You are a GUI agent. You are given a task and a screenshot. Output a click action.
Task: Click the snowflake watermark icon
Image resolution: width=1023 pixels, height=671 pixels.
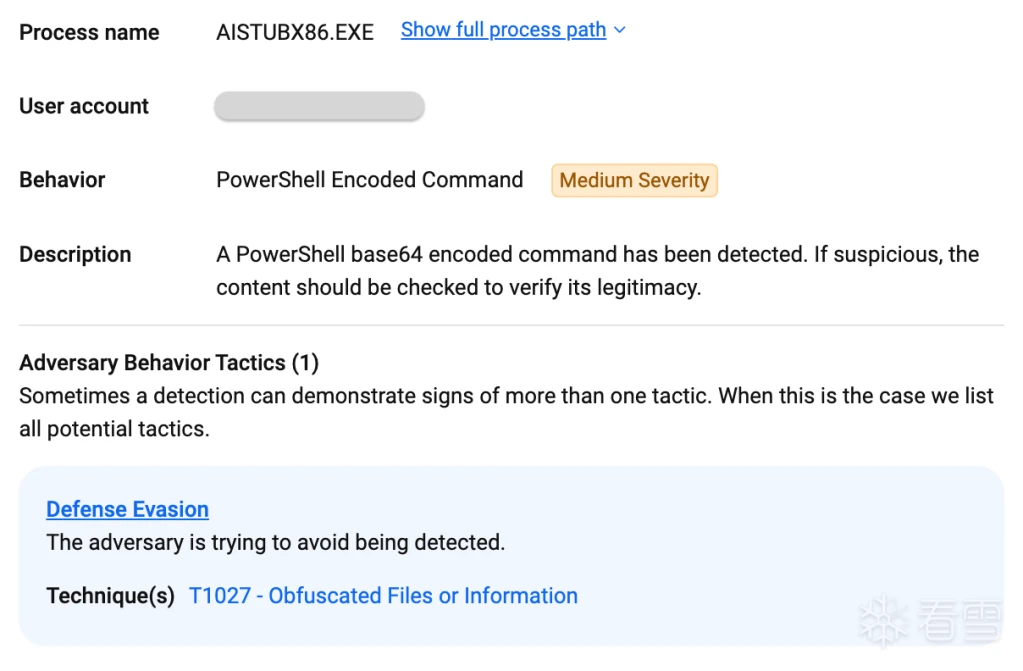coord(883,620)
